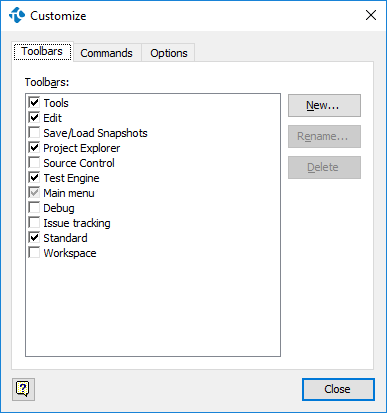The image size is (387, 413).
Task: Click the New... button
Action: 324,105
